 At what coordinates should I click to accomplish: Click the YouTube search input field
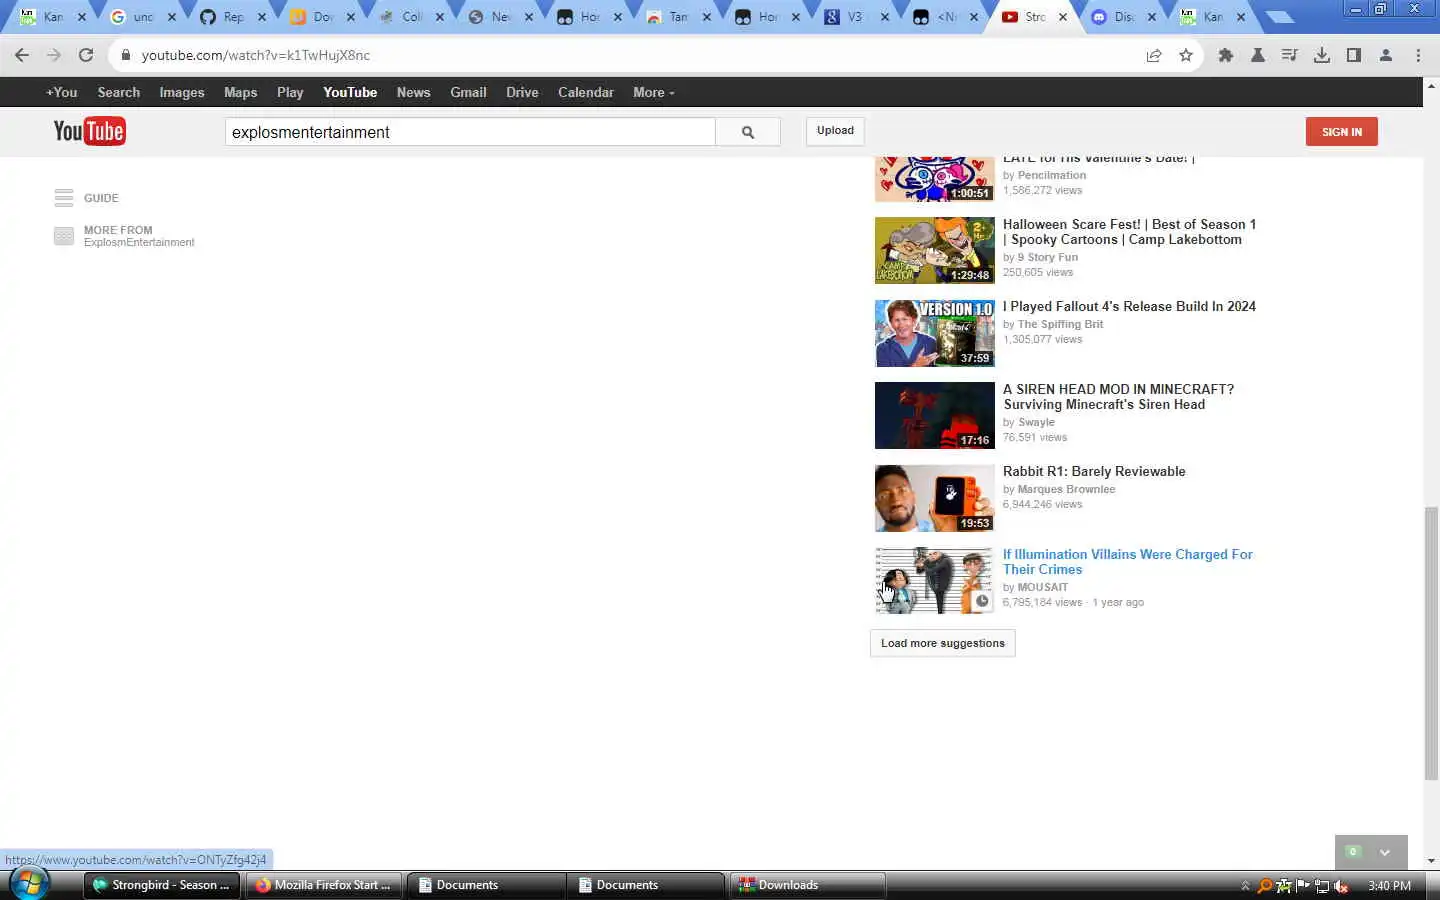pyautogui.click(x=470, y=132)
